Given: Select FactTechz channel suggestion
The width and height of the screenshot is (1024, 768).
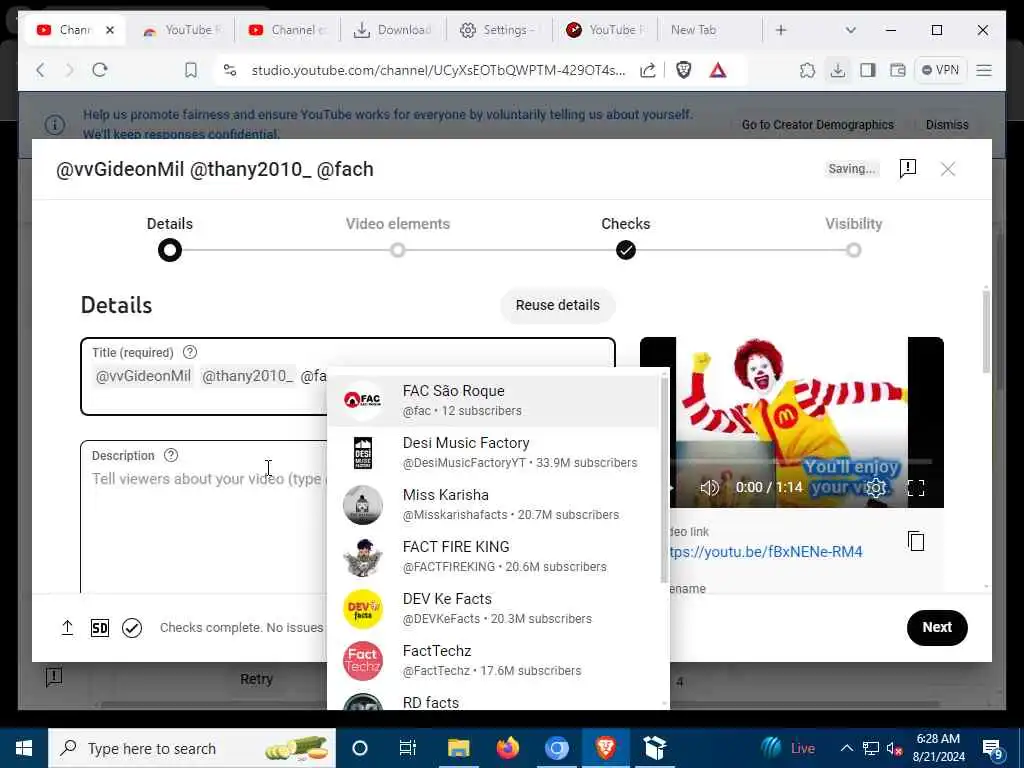Looking at the screenshot, I should (494, 660).
